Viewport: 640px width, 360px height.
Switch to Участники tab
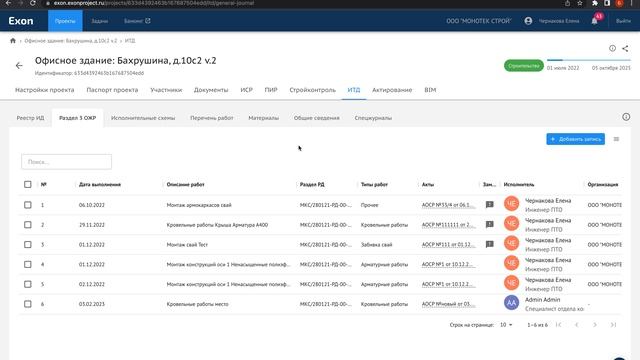coord(166,90)
